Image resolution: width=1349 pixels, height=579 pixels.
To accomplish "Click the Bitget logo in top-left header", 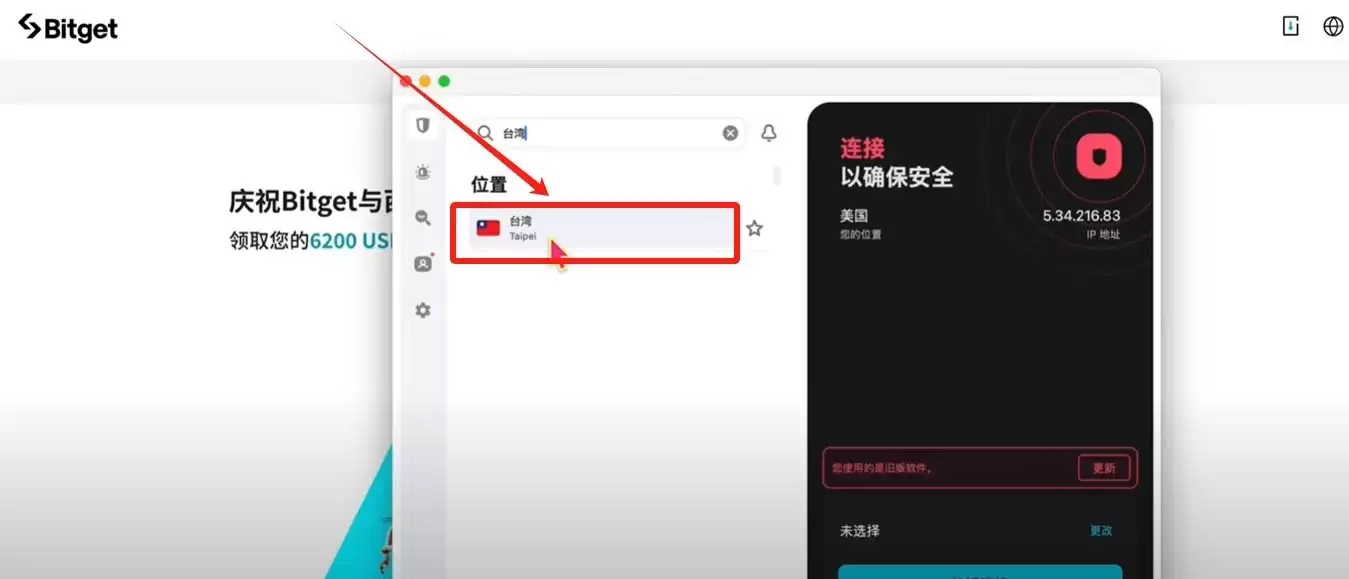I will pyautogui.click(x=66, y=28).
